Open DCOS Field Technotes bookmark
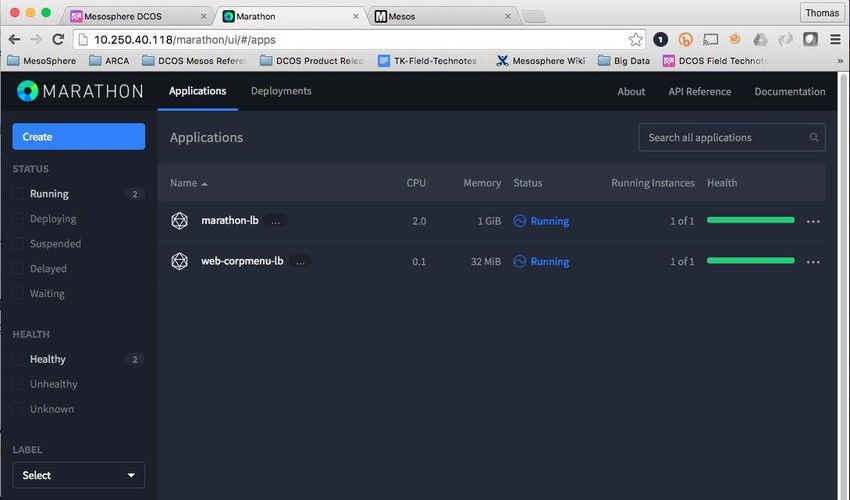 tap(716, 61)
